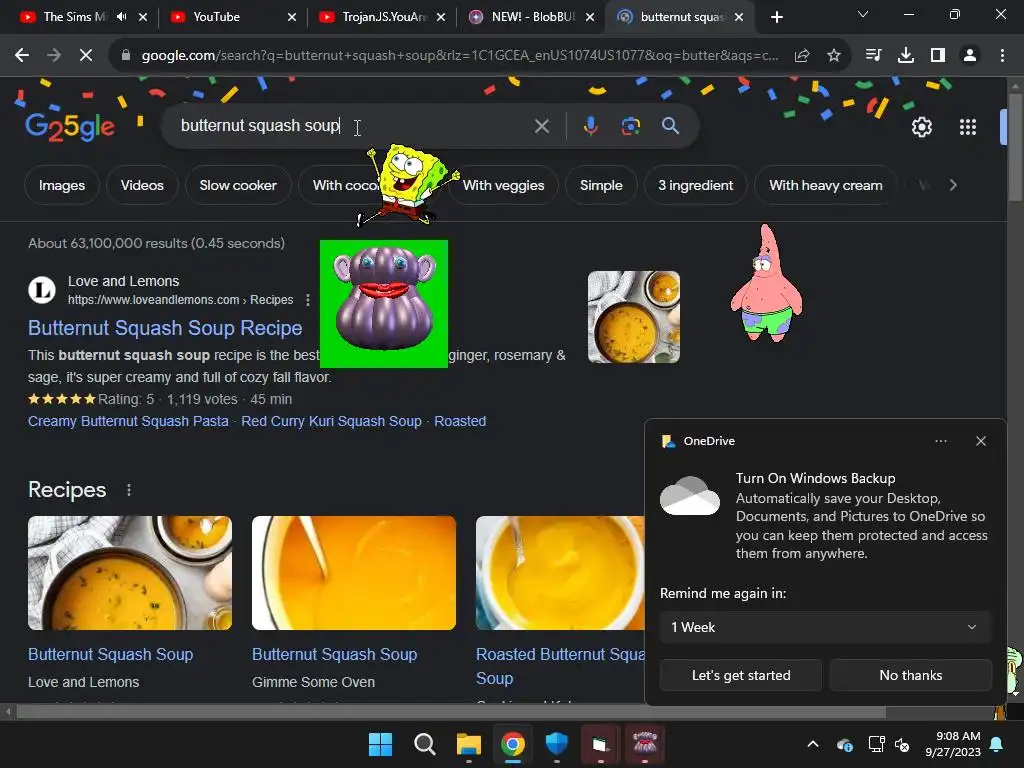This screenshot has width=1024, height=768.
Task: Click Let's get started in OneDrive
Action: pyautogui.click(x=741, y=675)
